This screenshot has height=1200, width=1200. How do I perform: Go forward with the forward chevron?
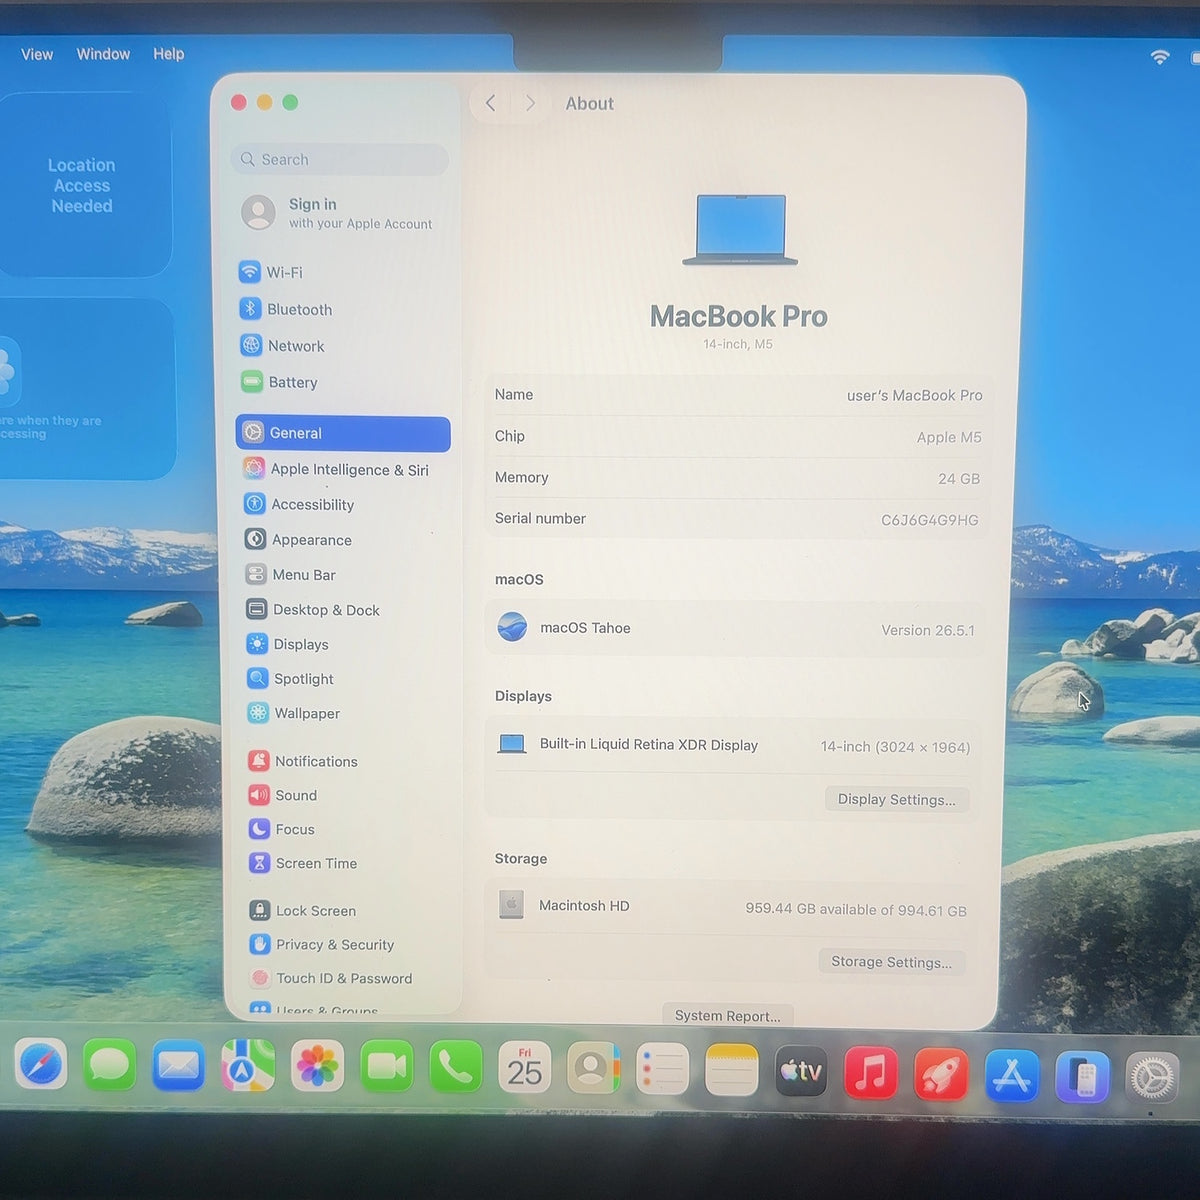click(530, 103)
